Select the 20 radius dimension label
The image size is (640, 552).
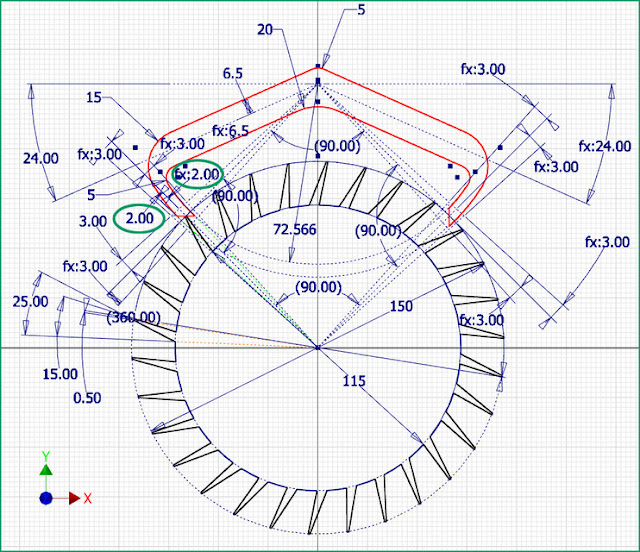(264, 29)
